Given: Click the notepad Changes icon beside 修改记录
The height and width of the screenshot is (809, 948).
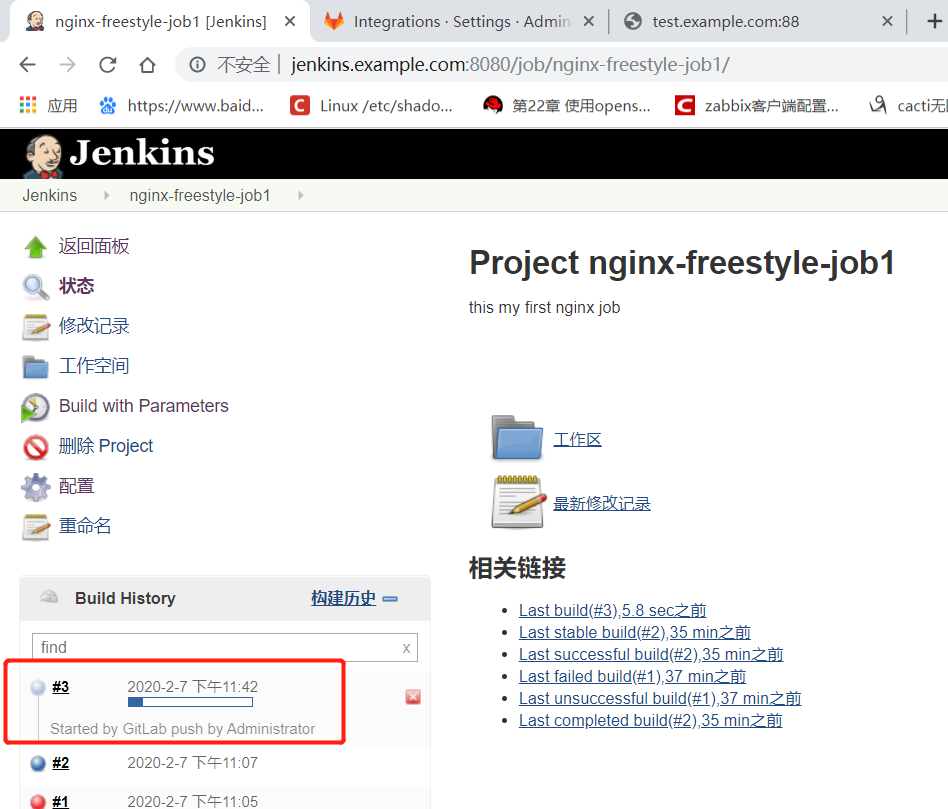Looking at the screenshot, I should coord(36,327).
